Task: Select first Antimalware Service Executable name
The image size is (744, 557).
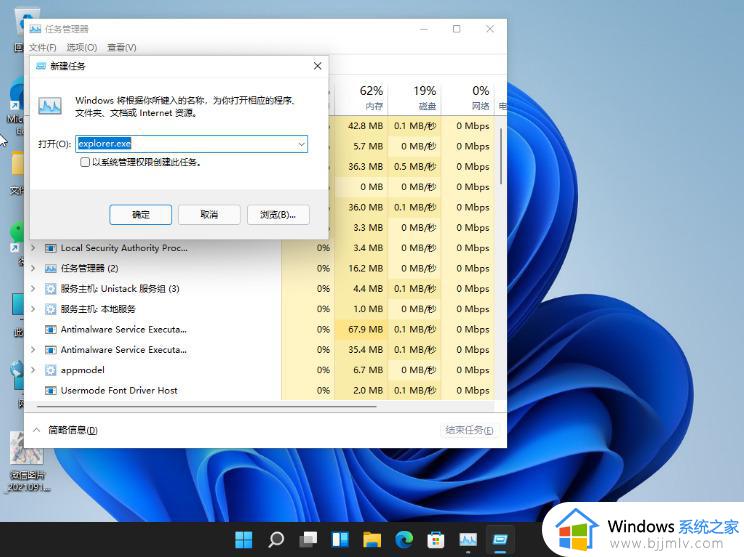Action: pos(123,329)
